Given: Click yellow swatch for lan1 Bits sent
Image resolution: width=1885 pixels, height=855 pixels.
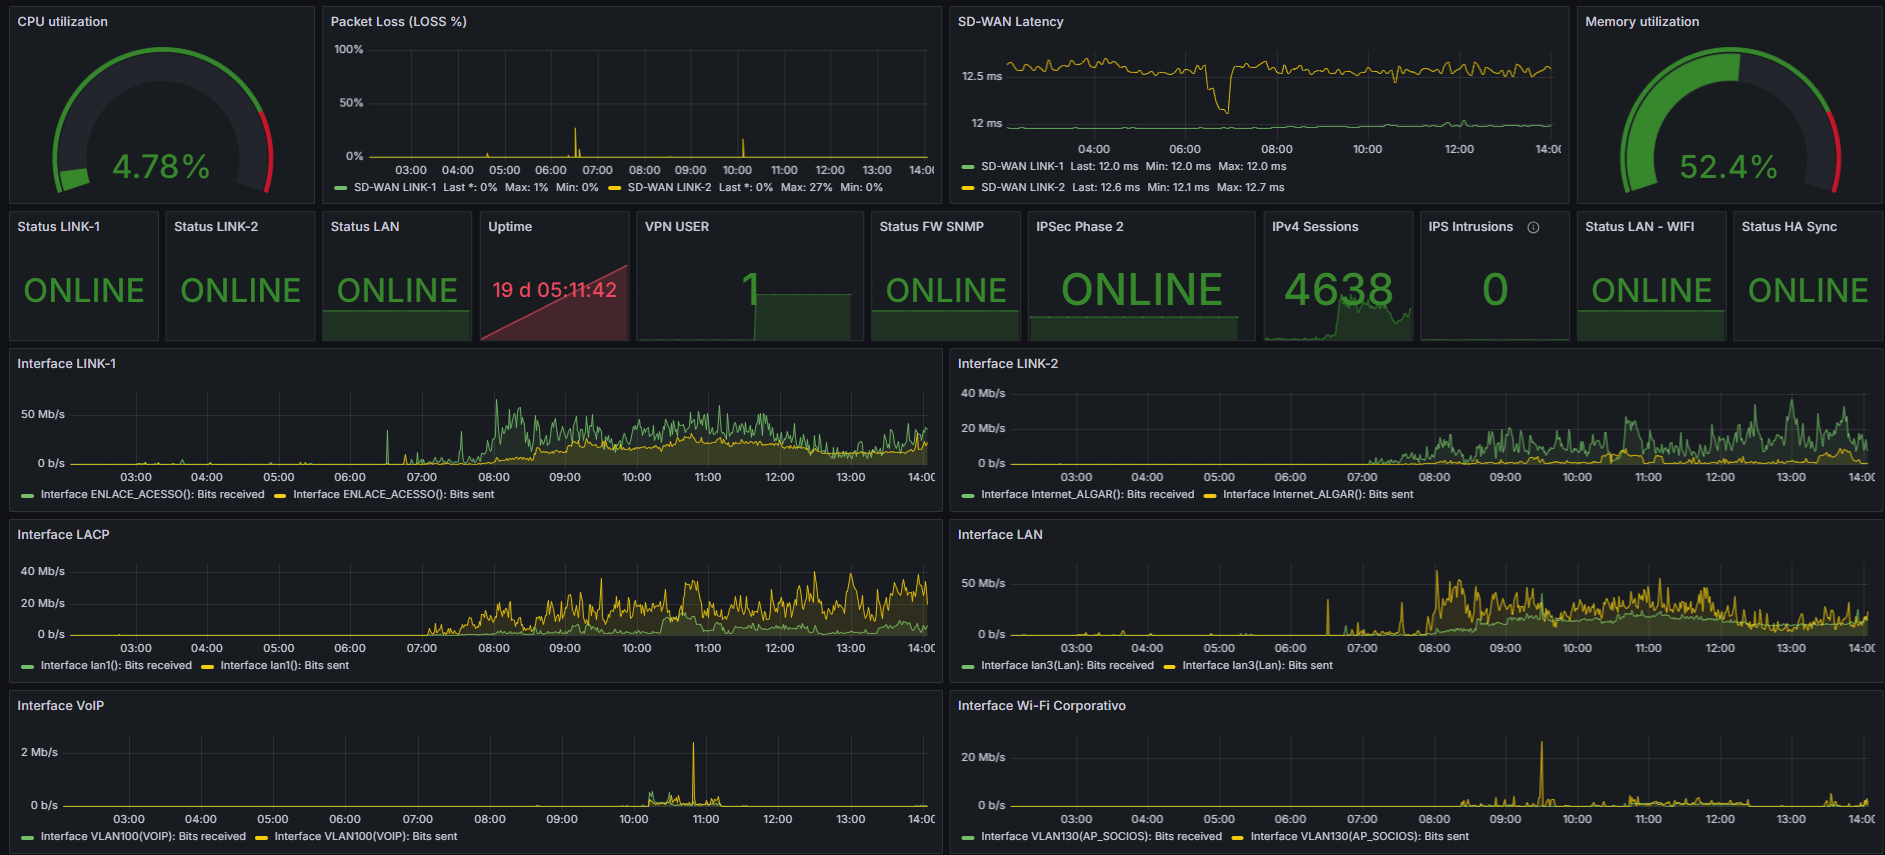Looking at the screenshot, I should coord(207,666).
